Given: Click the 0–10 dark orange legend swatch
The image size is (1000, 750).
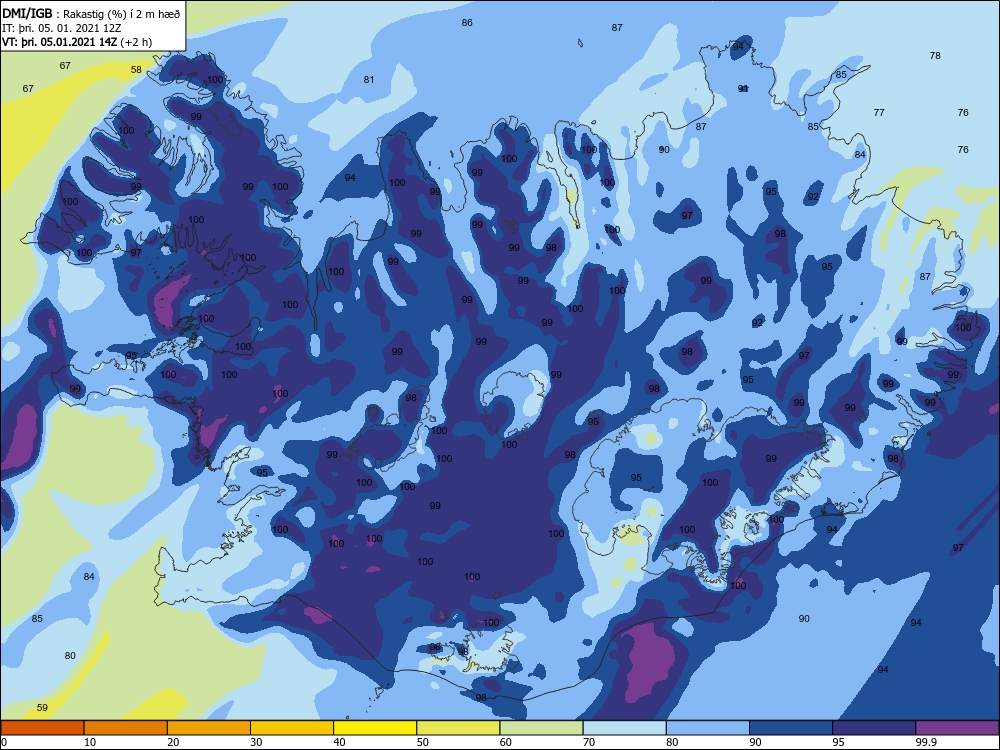Looking at the screenshot, I should click(42, 728).
